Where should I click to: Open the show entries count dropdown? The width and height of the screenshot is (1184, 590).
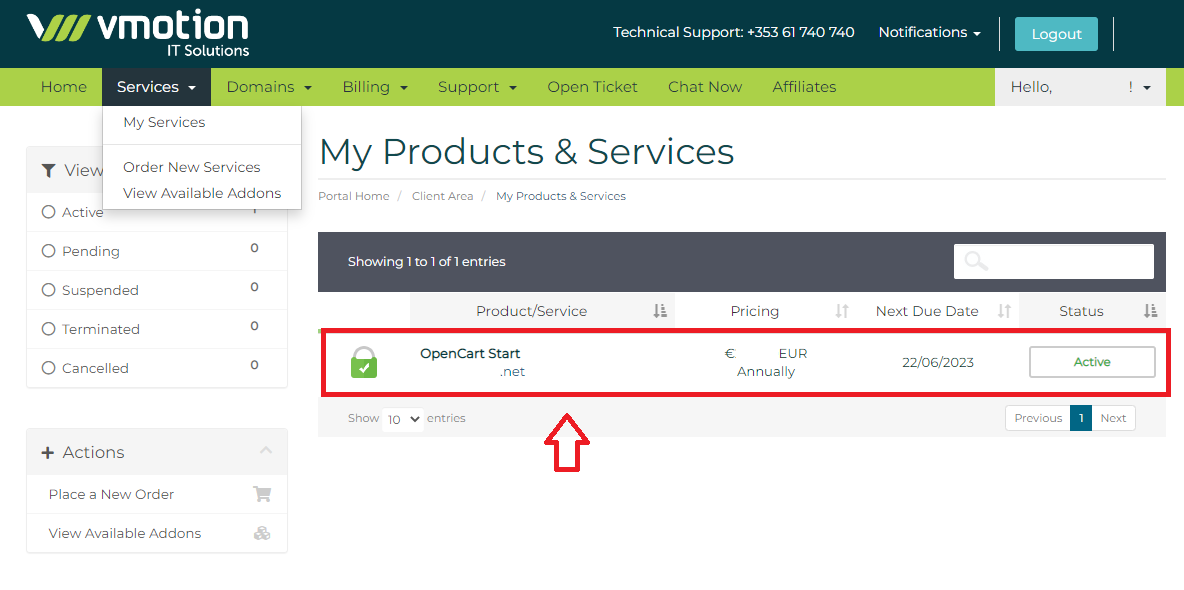click(402, 419)
